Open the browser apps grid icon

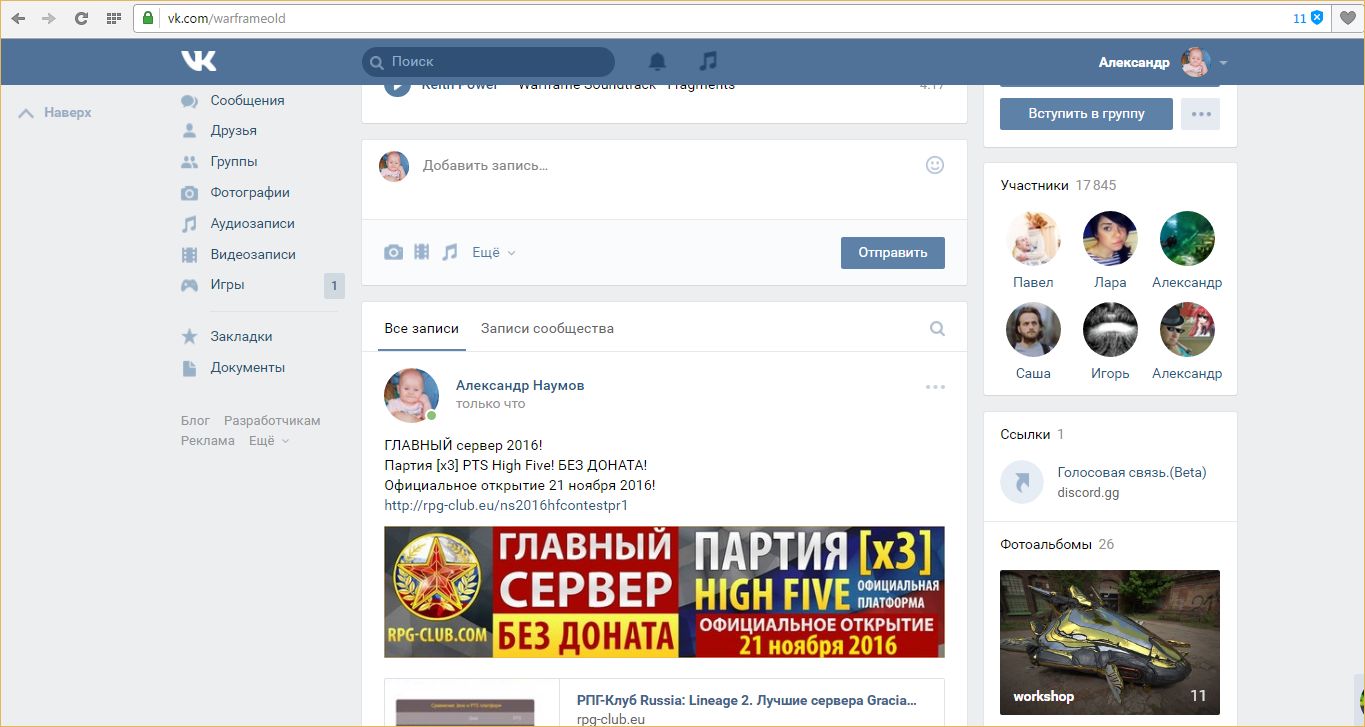tap(113, 18)
